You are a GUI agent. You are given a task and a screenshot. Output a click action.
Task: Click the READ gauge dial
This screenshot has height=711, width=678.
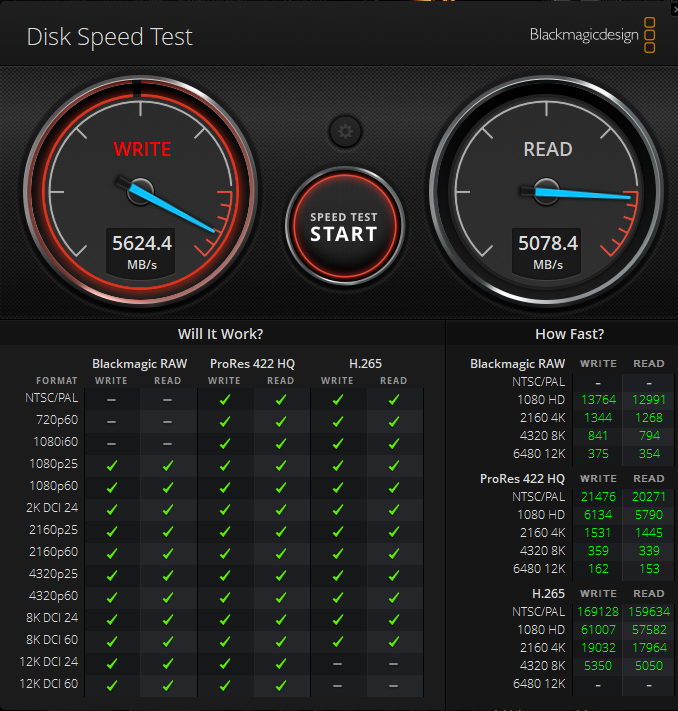point(546,192)
